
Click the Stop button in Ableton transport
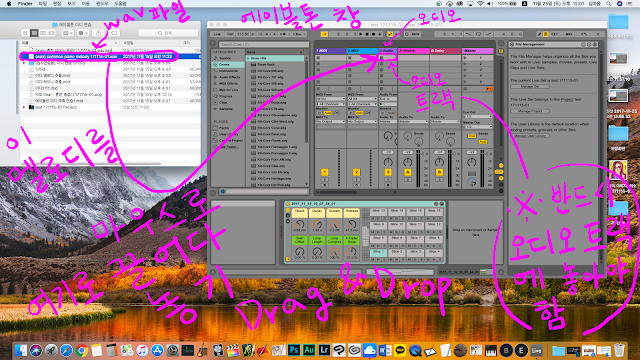pyautogui.click(x=367, y=34)
